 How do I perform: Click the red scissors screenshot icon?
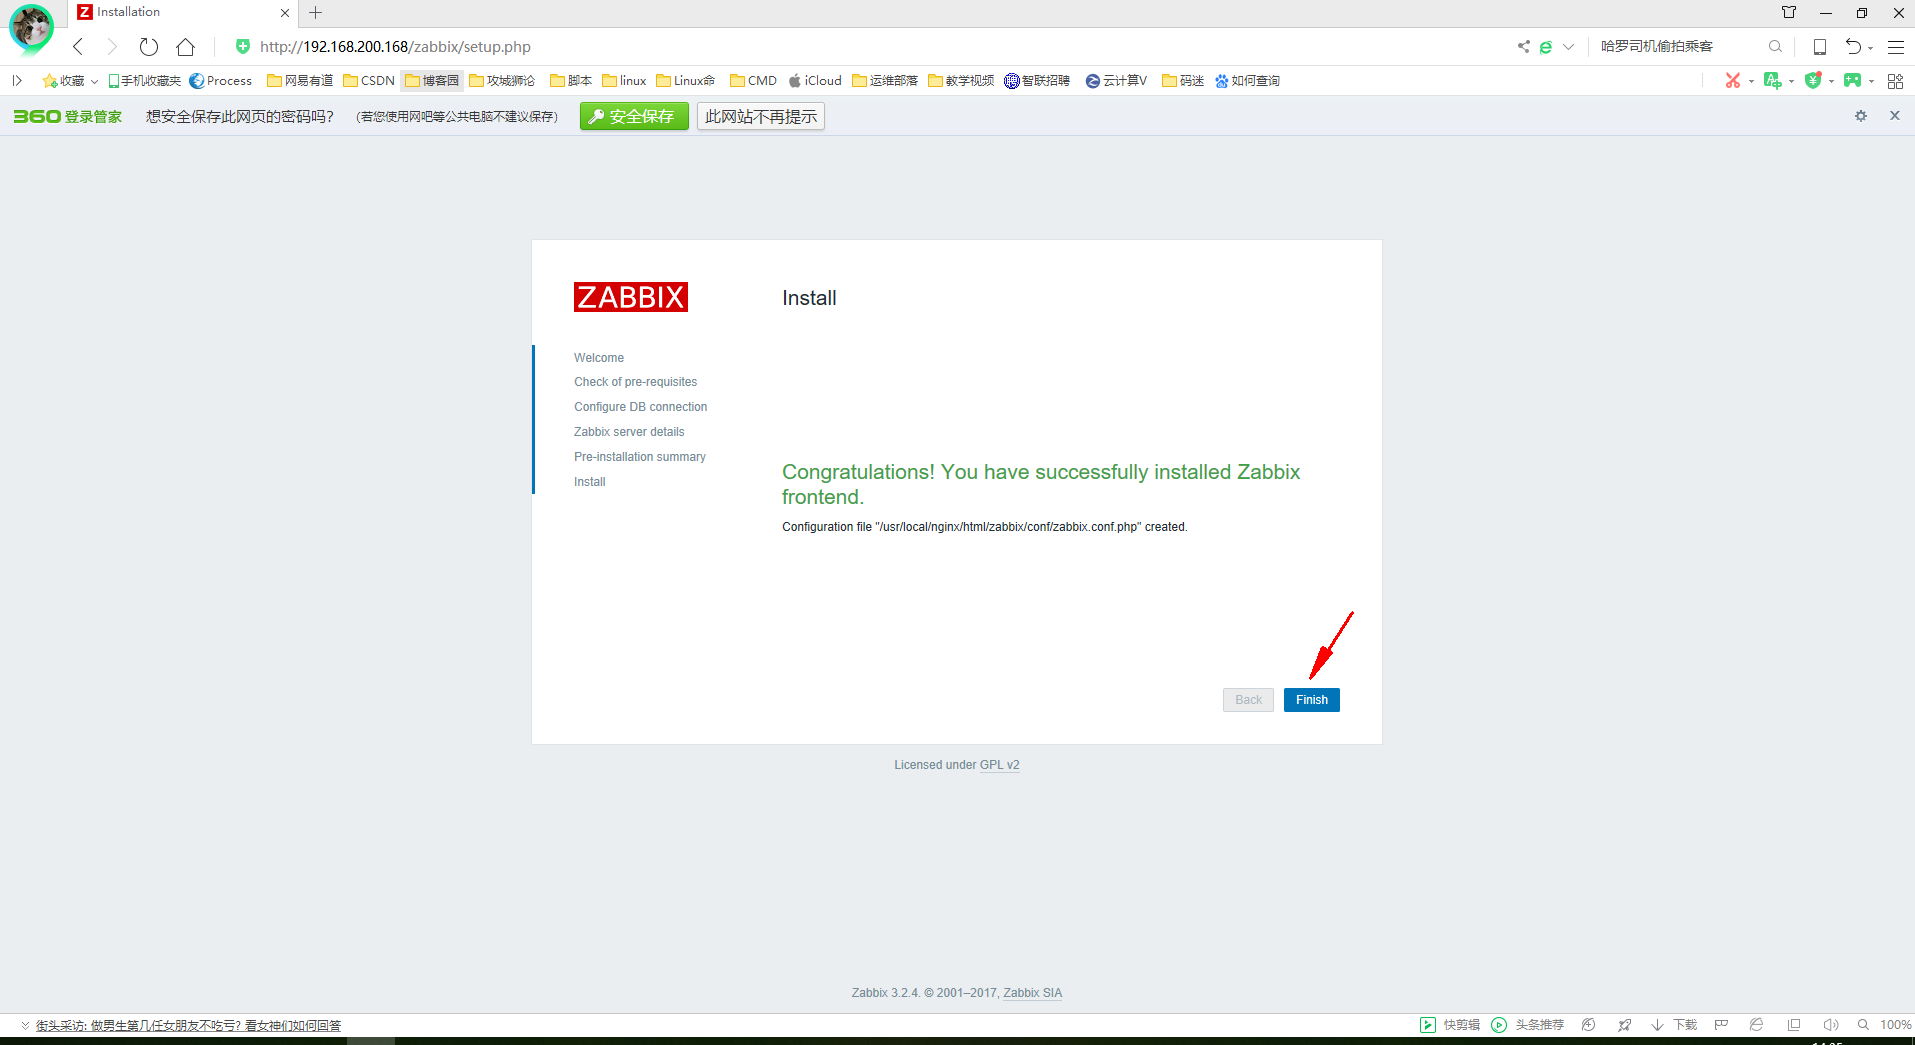coord(1733,81)
